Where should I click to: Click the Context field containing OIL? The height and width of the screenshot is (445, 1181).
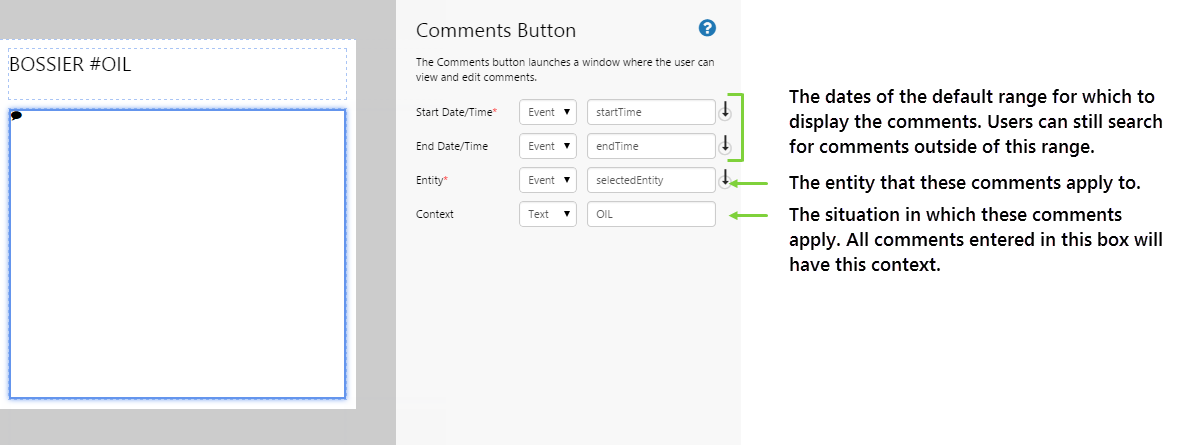click(x=651, y=214)
